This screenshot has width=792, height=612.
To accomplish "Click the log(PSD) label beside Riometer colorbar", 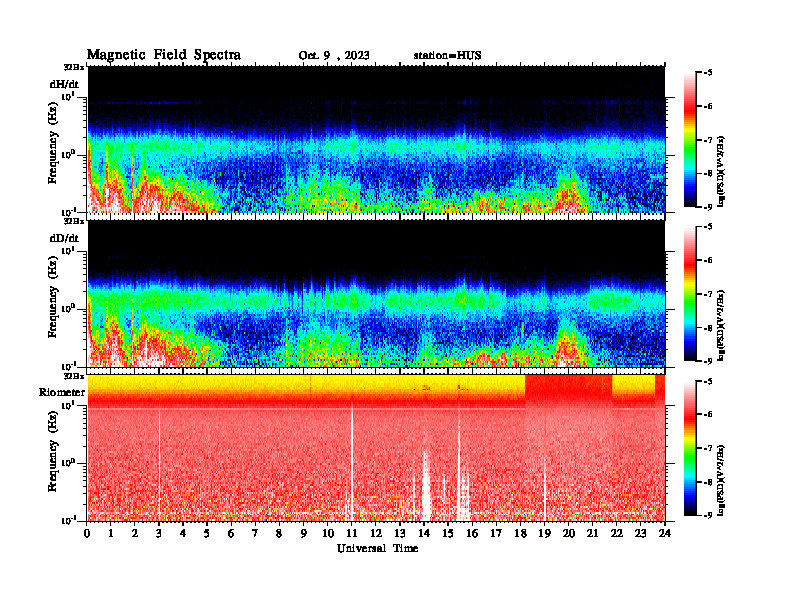I will coord(721,480).
